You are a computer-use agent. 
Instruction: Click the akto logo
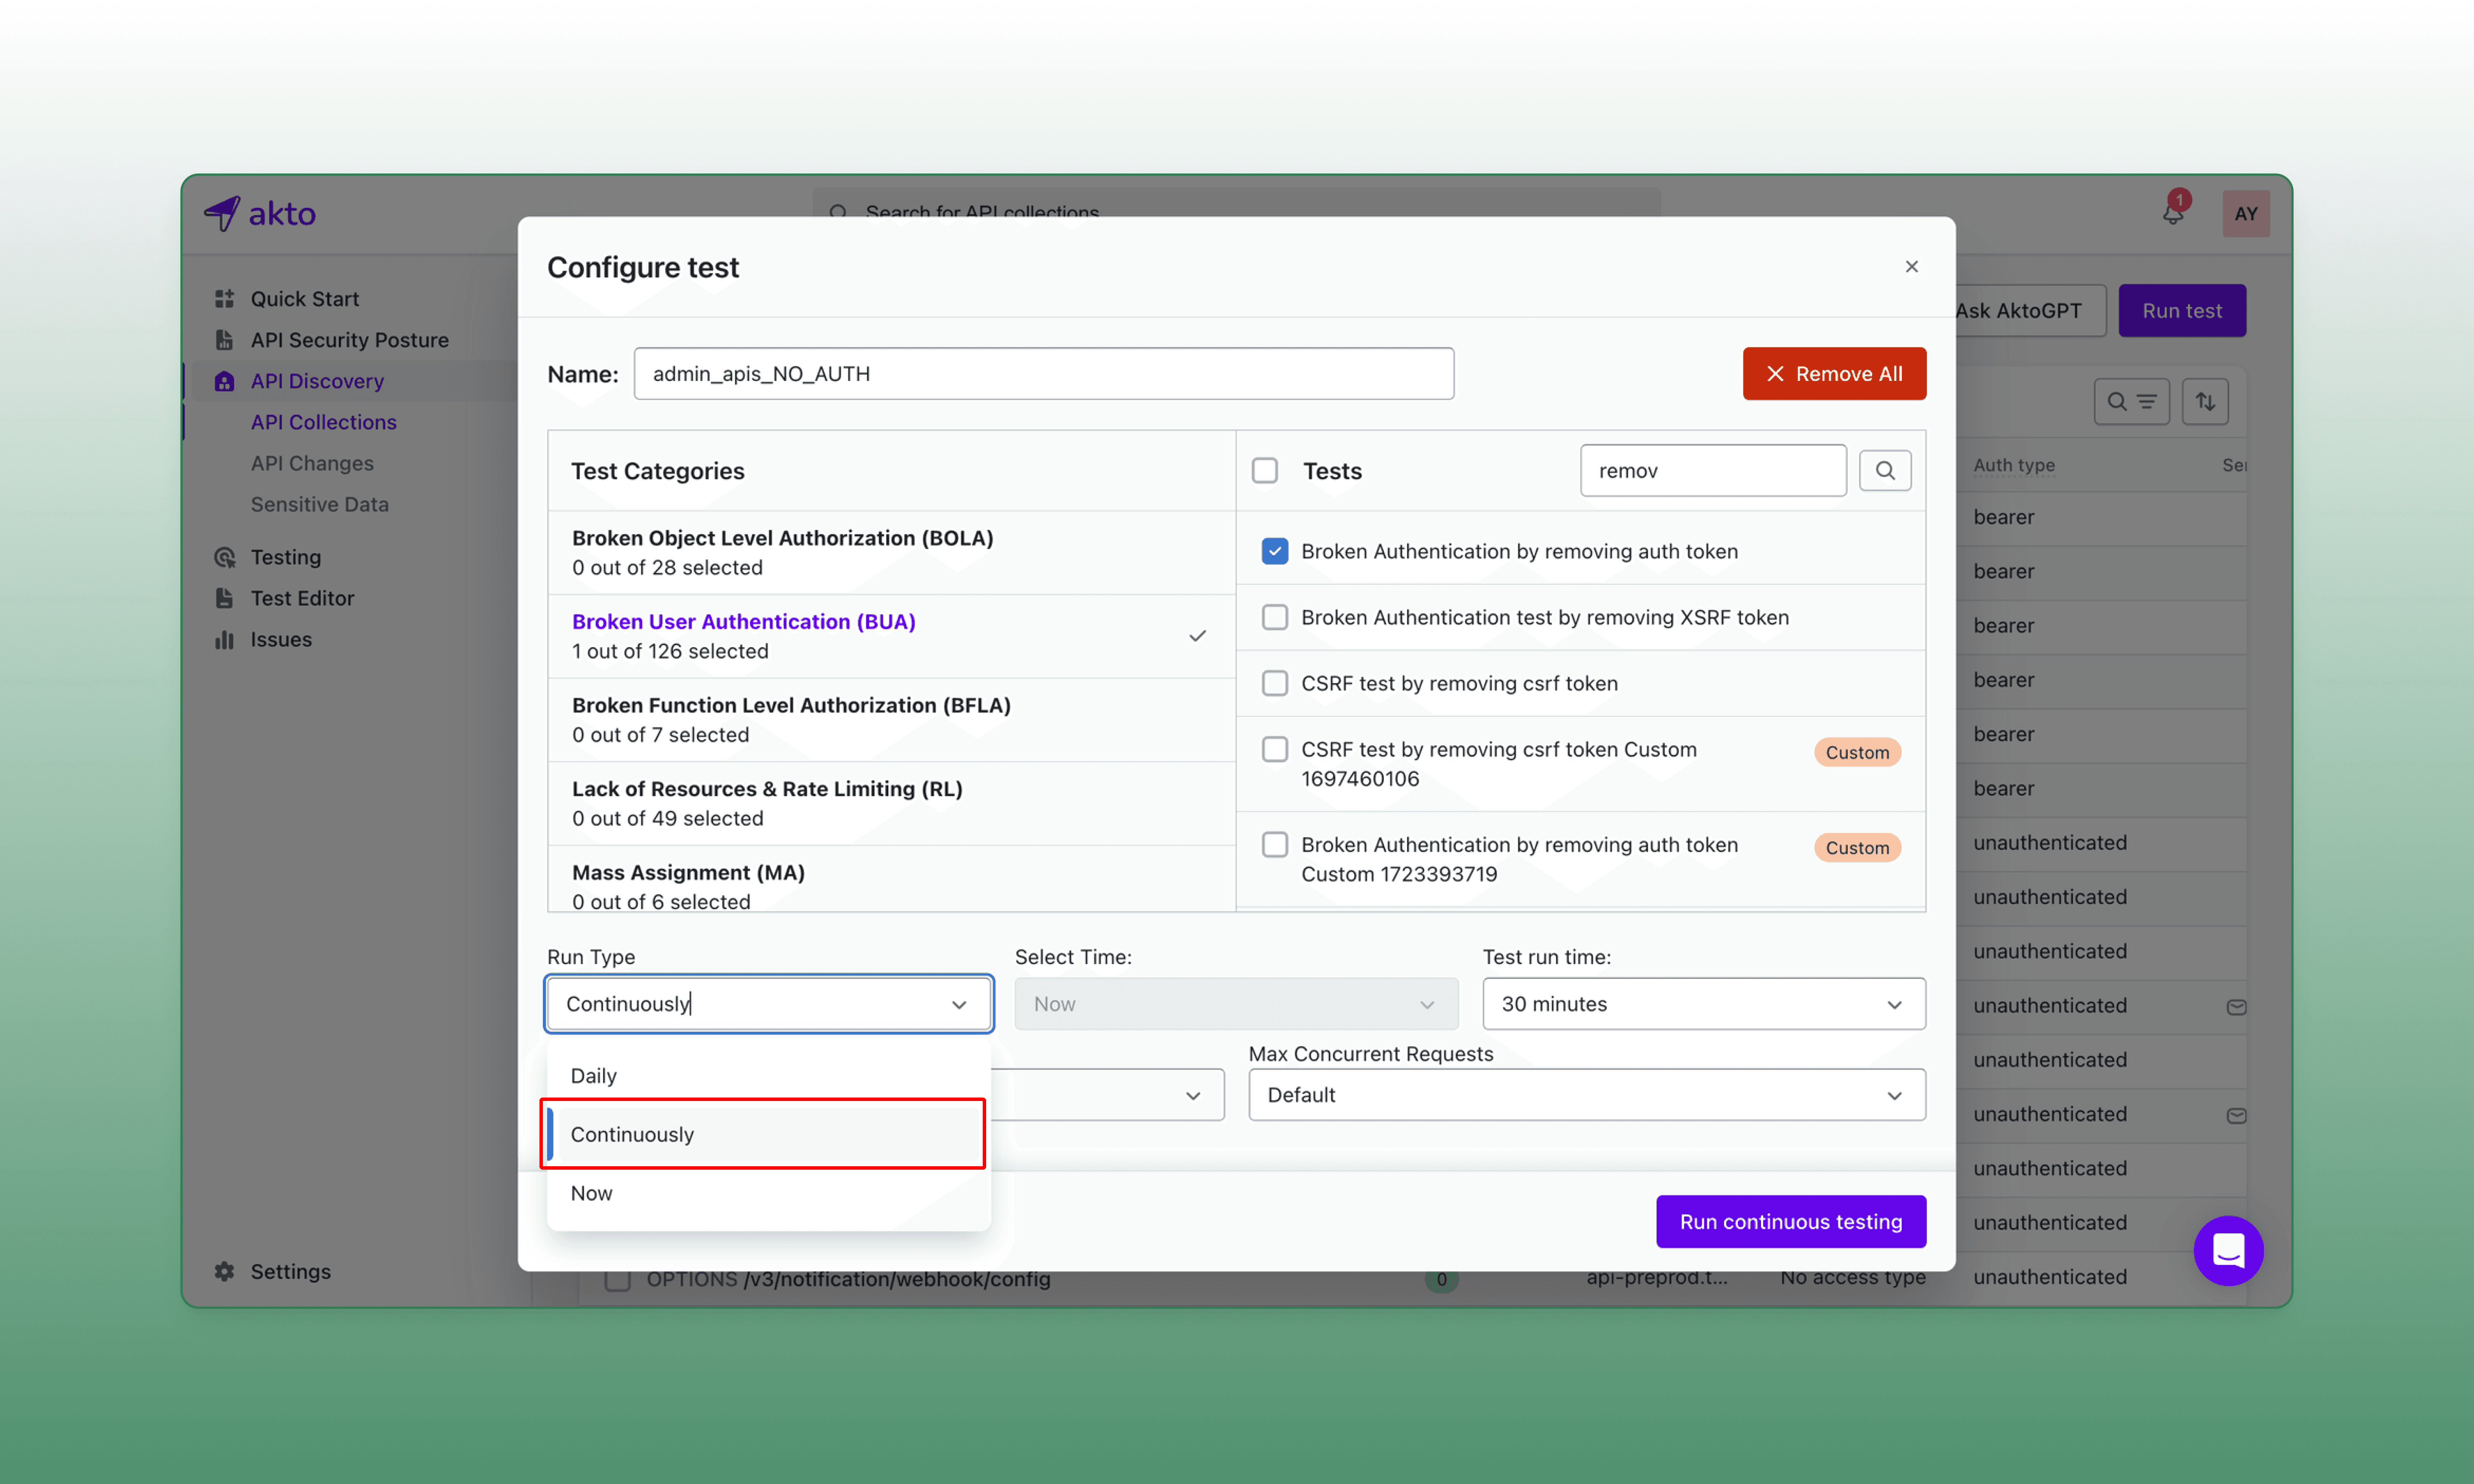coord(260,213)
